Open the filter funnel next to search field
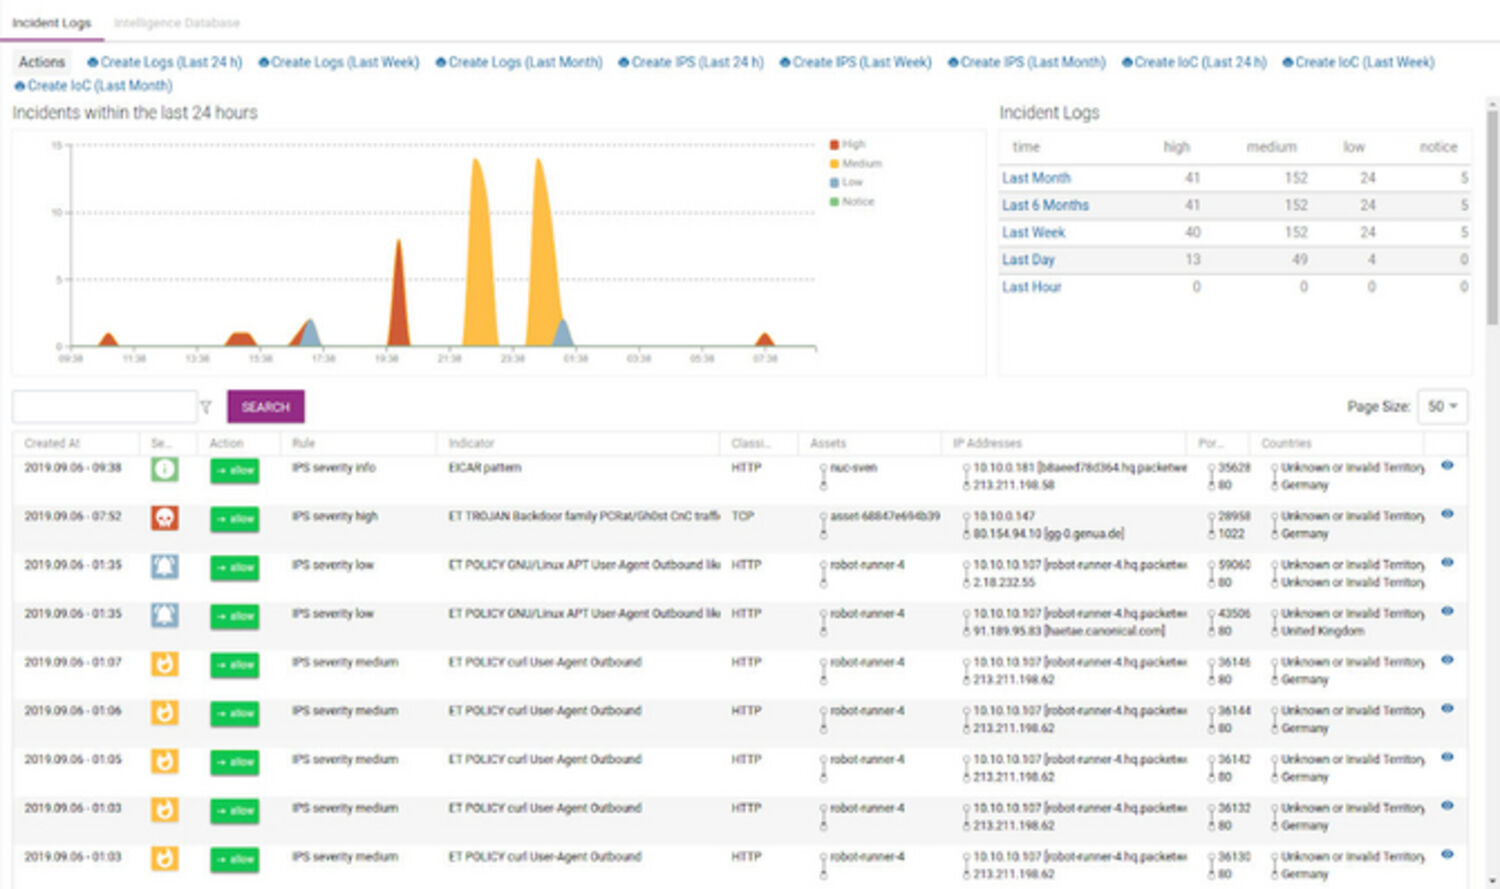Viewport: 1500px width, 889px height. pos(206,407)
